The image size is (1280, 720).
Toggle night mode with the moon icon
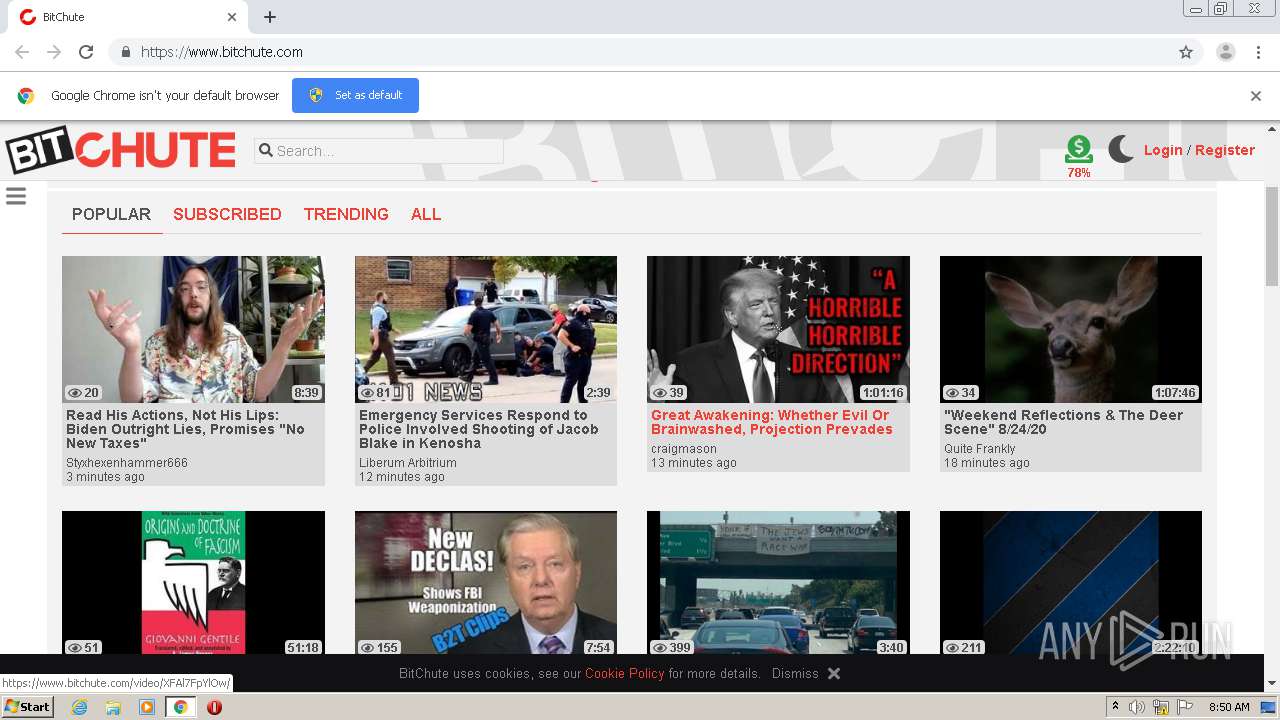pos(1121,150)
